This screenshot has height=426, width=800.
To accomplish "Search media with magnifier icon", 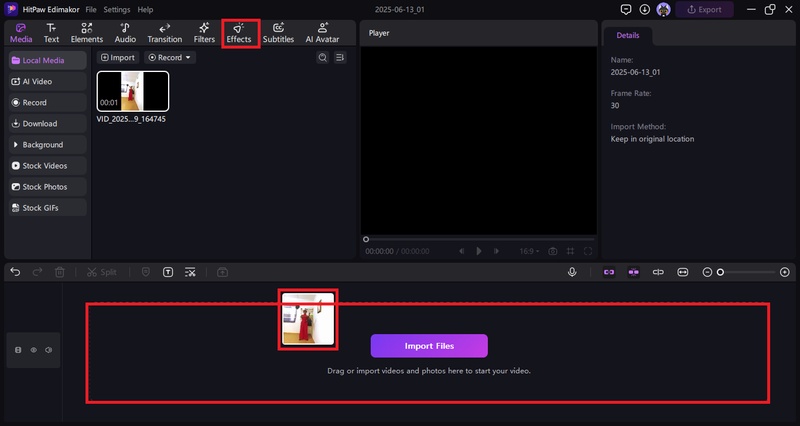I will [x=322, y=58].
